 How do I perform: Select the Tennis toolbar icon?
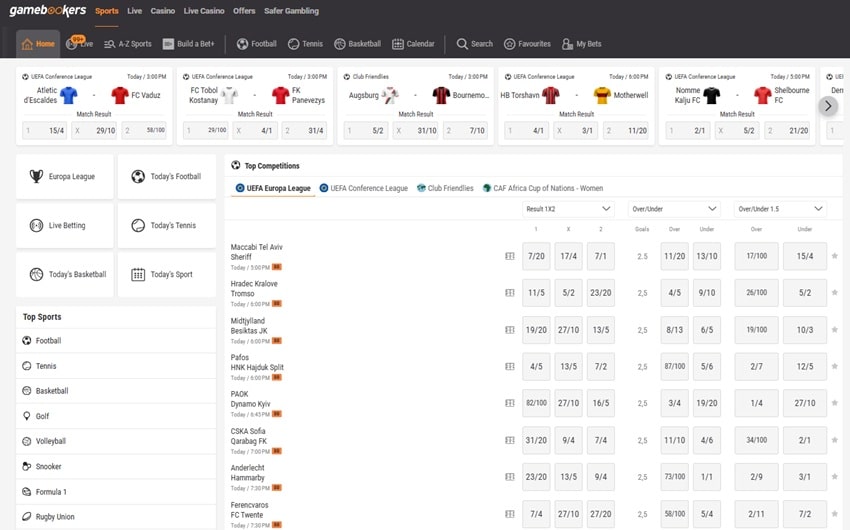click(305, 44)
